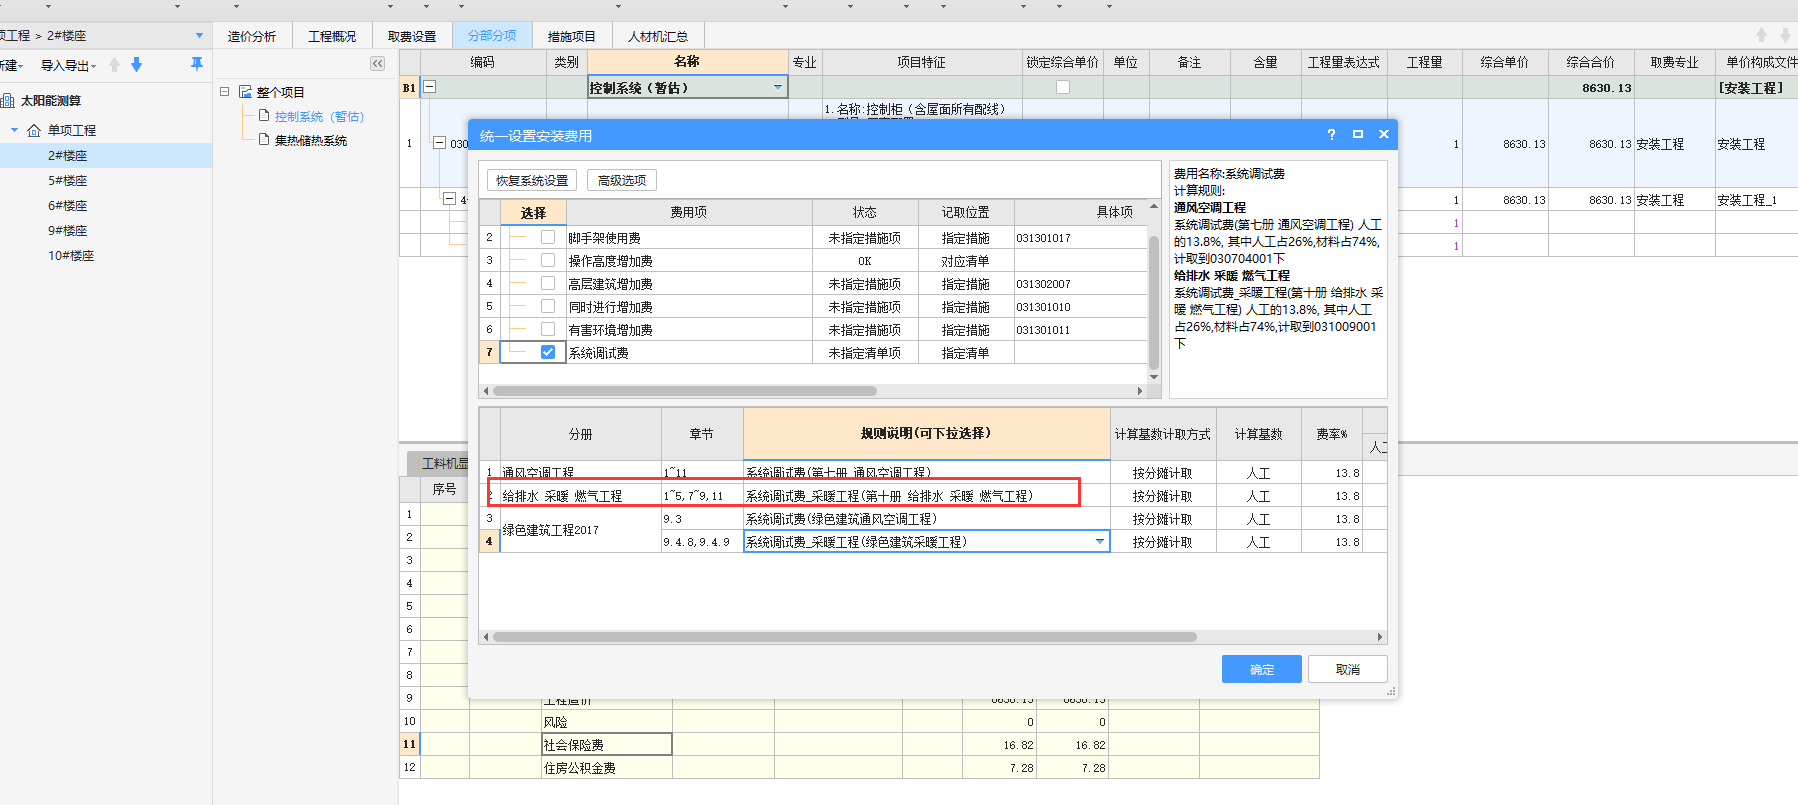Collapse the sub-row minus box below row 1
This screenshot has width=1798, height=805.
click(450, 199)
